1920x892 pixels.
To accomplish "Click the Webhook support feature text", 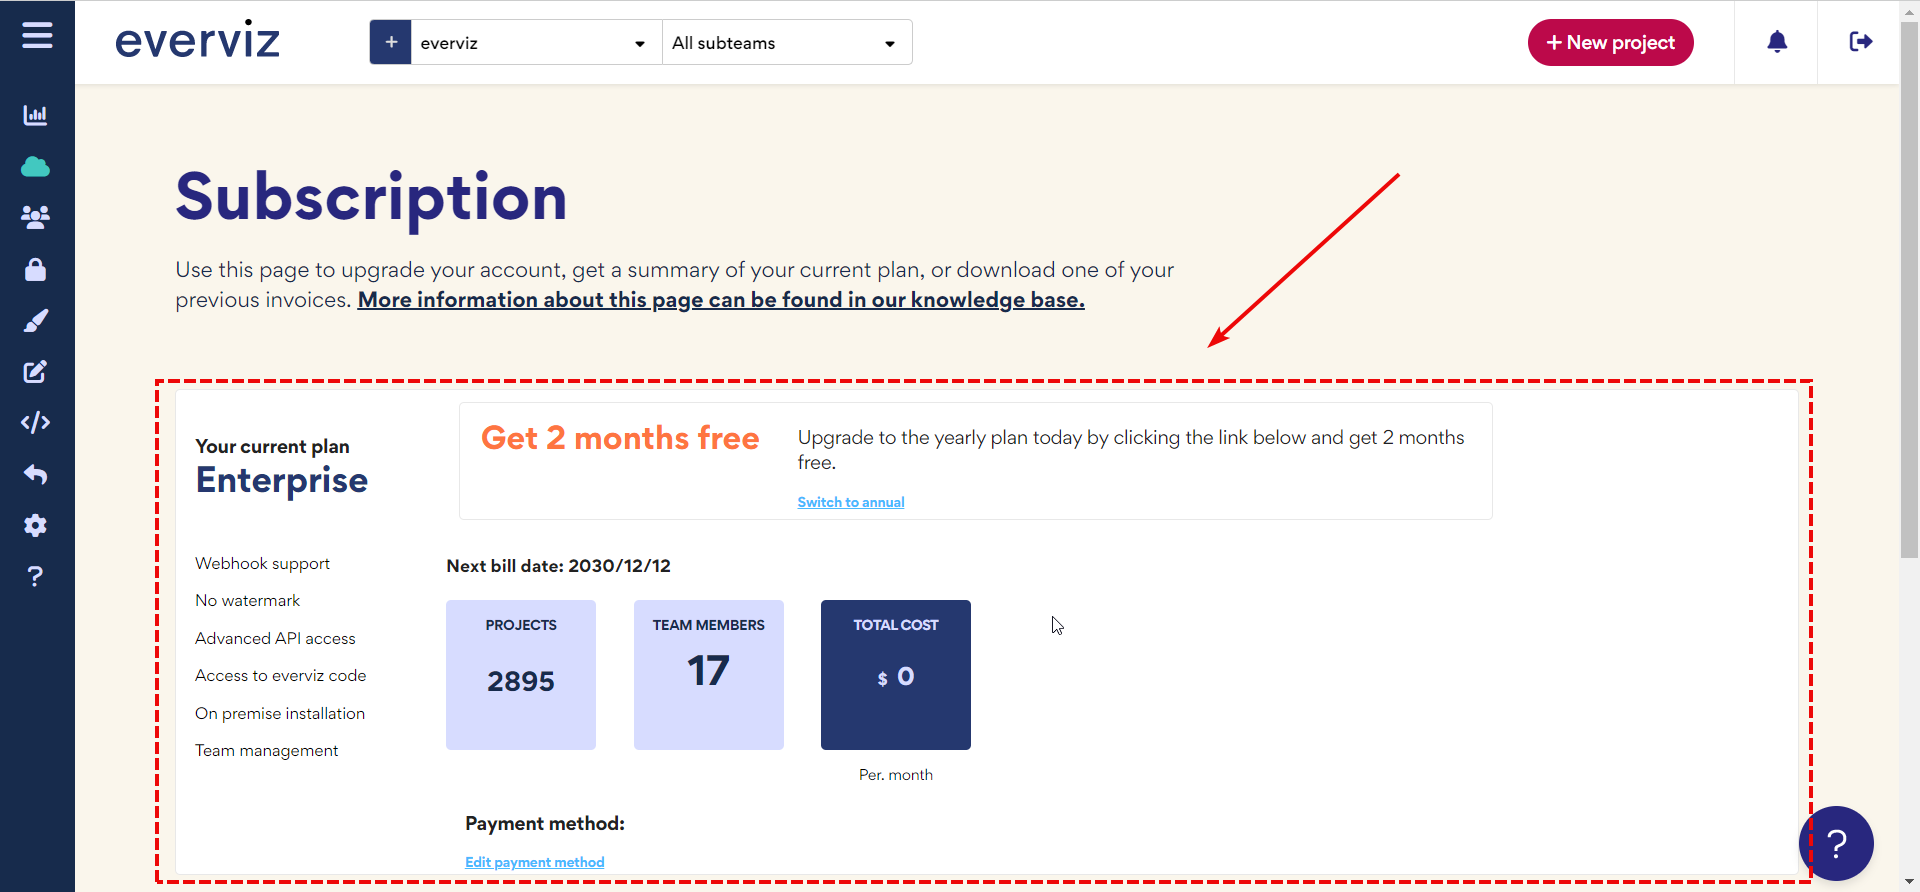I will point(262,563).
